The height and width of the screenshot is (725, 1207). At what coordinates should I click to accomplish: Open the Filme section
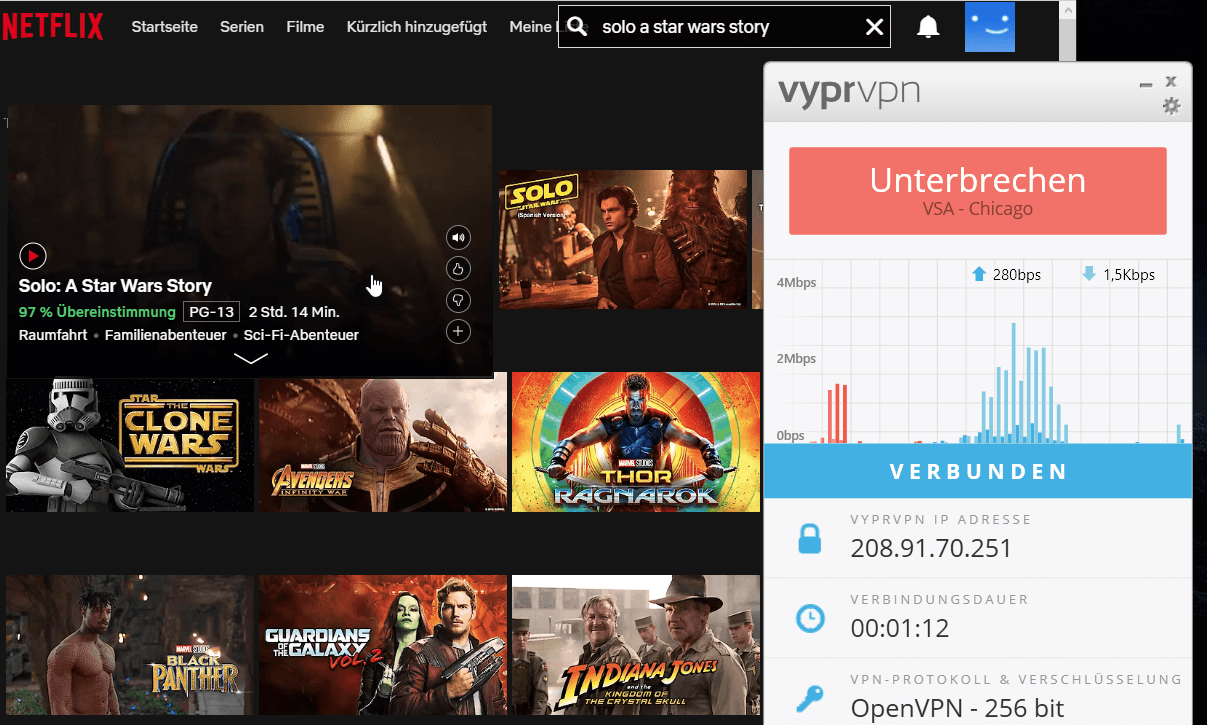click(305, 27)
